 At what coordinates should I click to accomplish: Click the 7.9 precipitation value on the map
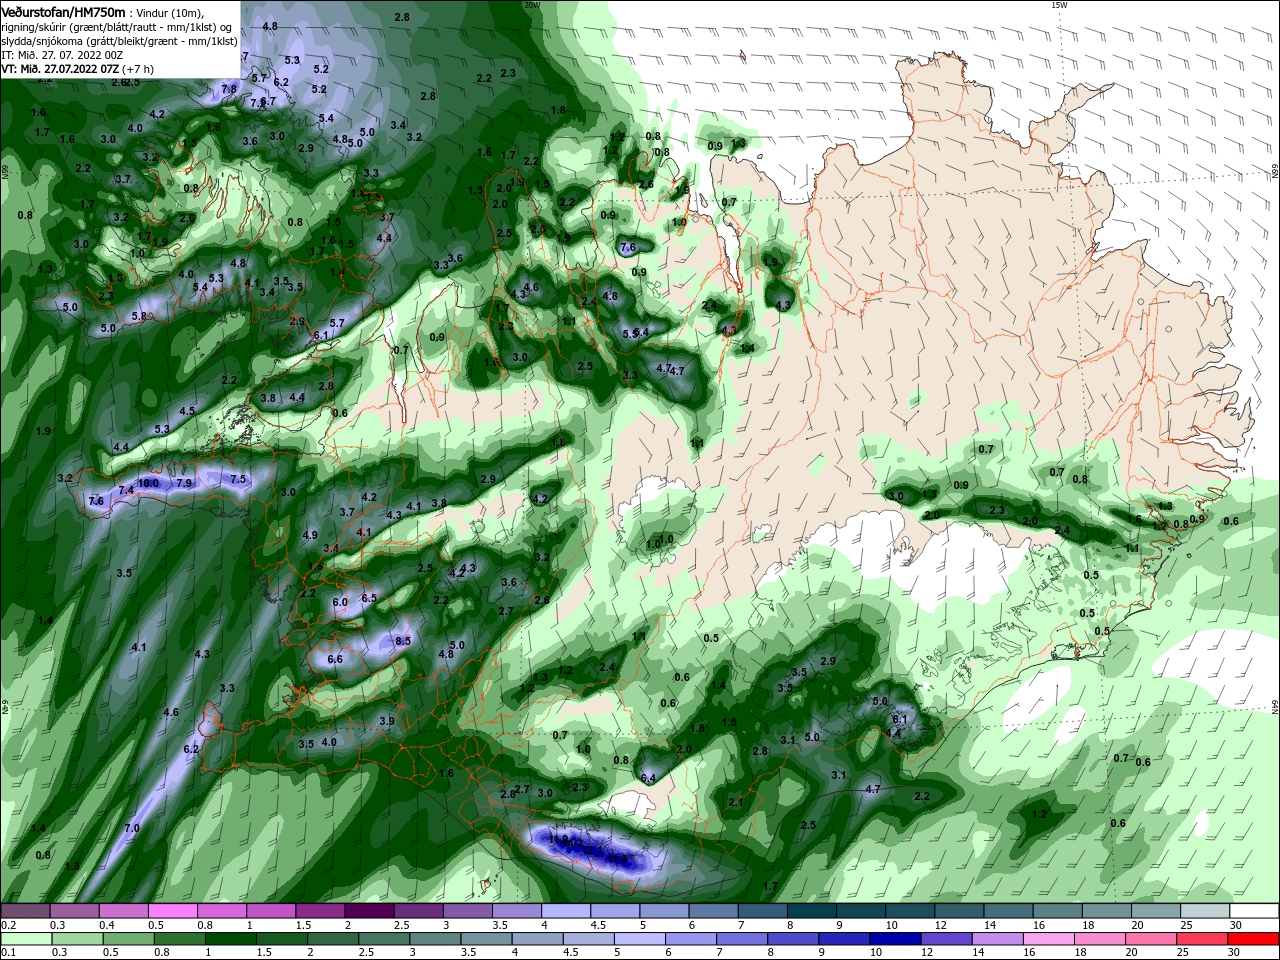(184, 483)
